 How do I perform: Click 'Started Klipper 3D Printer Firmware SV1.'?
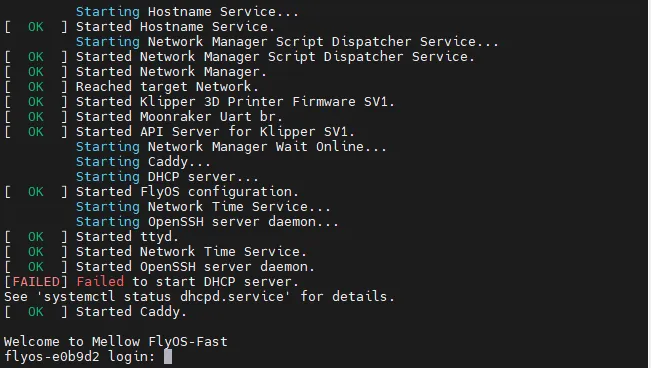tap(235, 102)
